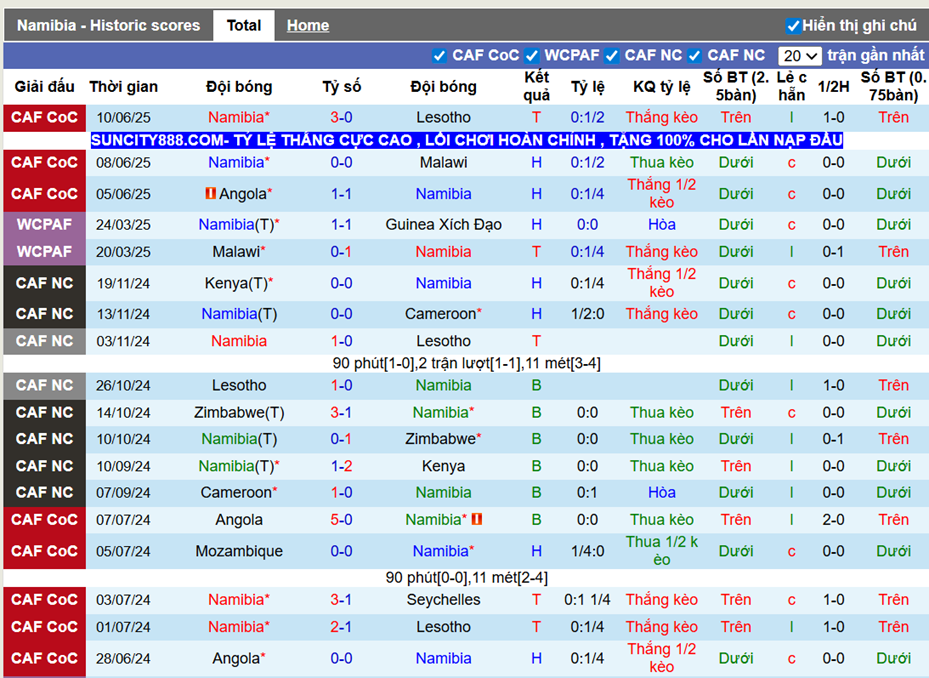Click Kenya in 10/09/24 row
Screen dimensions: 929x678
(443, 466)
